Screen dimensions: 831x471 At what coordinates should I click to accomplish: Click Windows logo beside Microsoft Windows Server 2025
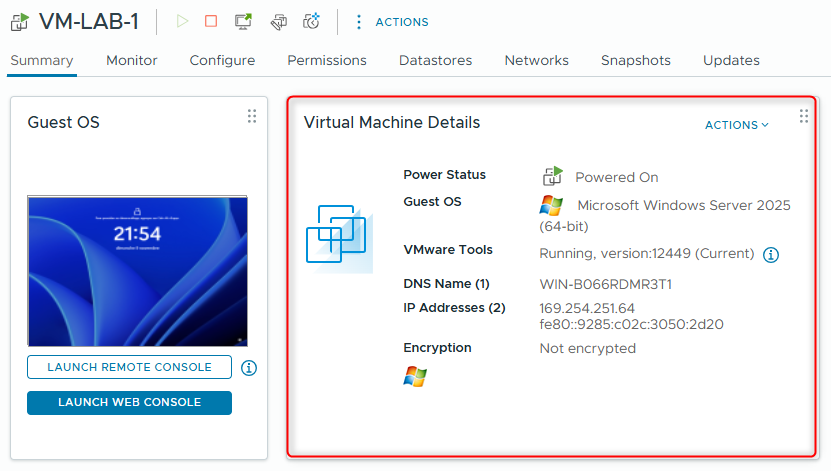pos(551,205)
